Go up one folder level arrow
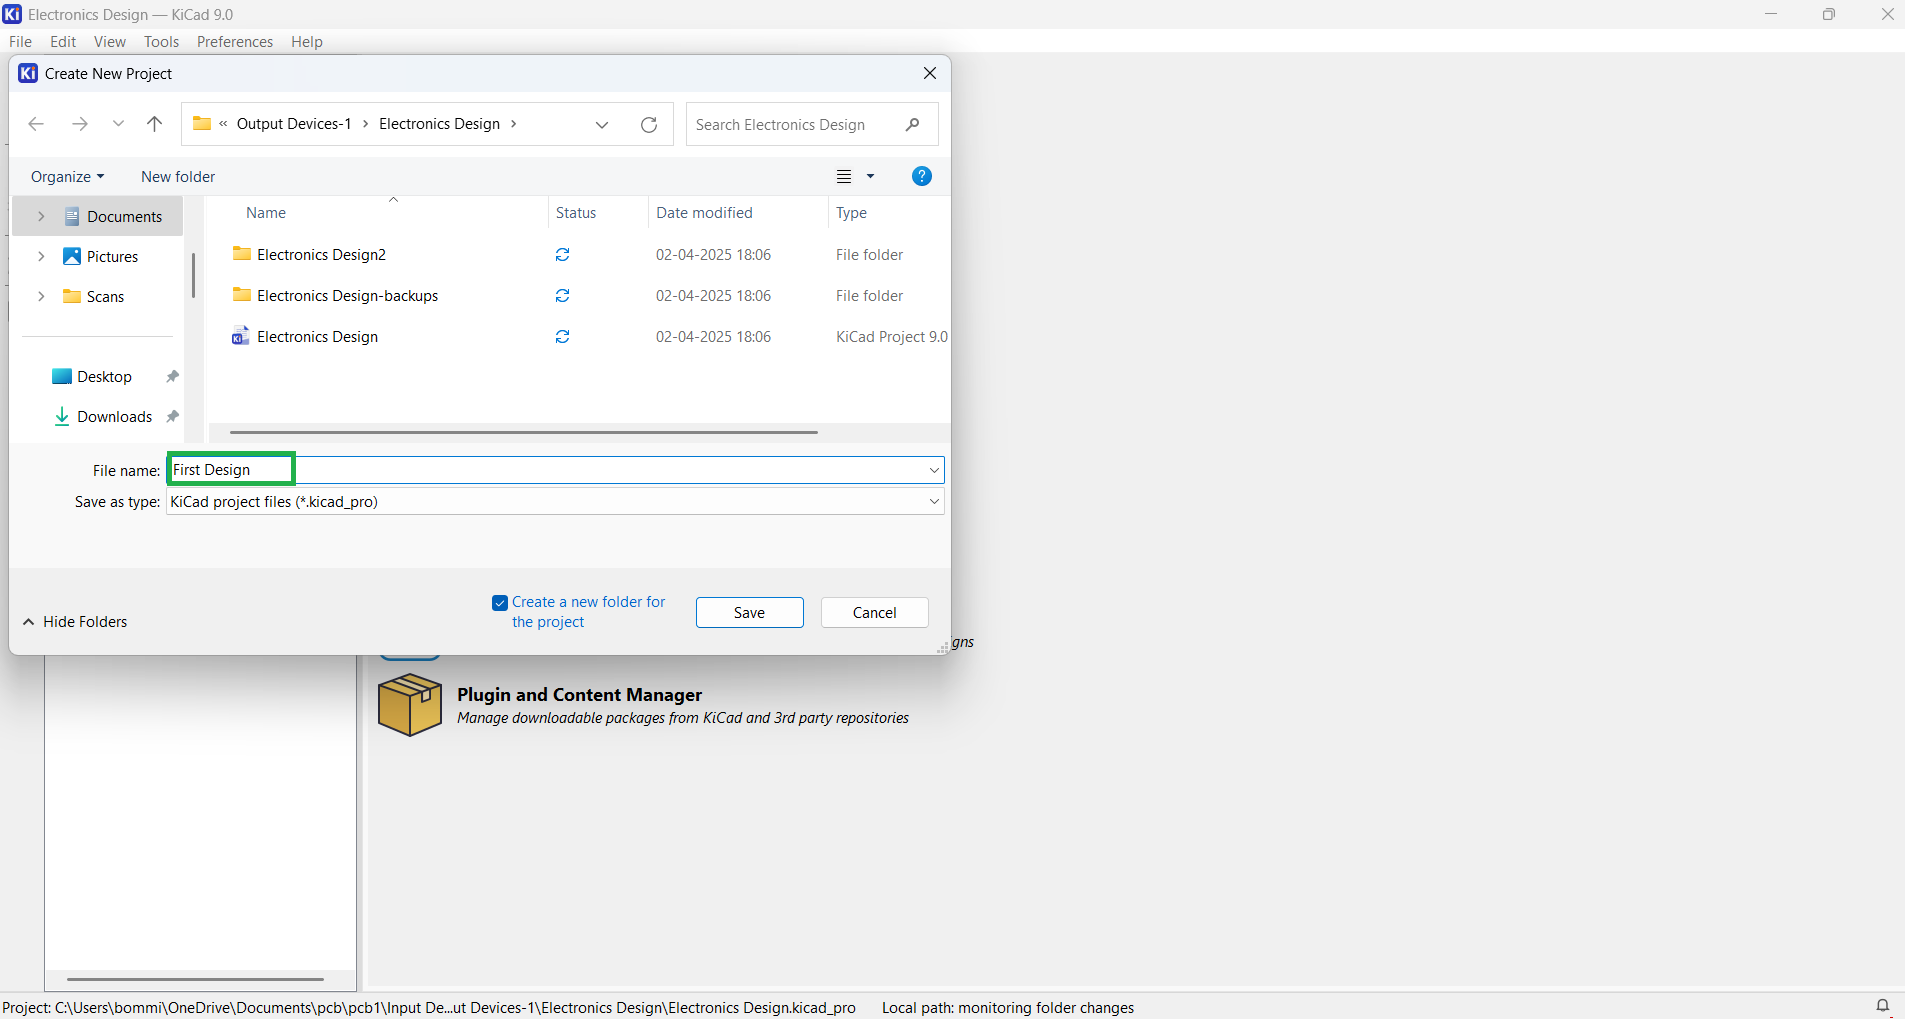1905x1019 pixels. click(x=154, y=124)
